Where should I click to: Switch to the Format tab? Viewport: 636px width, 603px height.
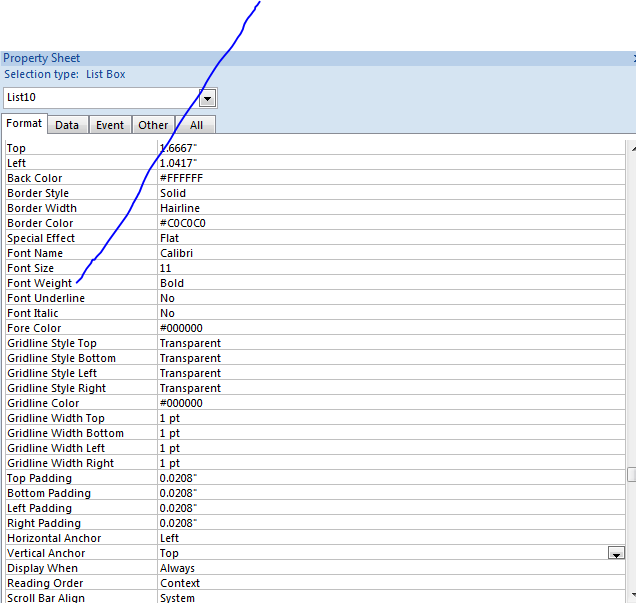(24, 123)
